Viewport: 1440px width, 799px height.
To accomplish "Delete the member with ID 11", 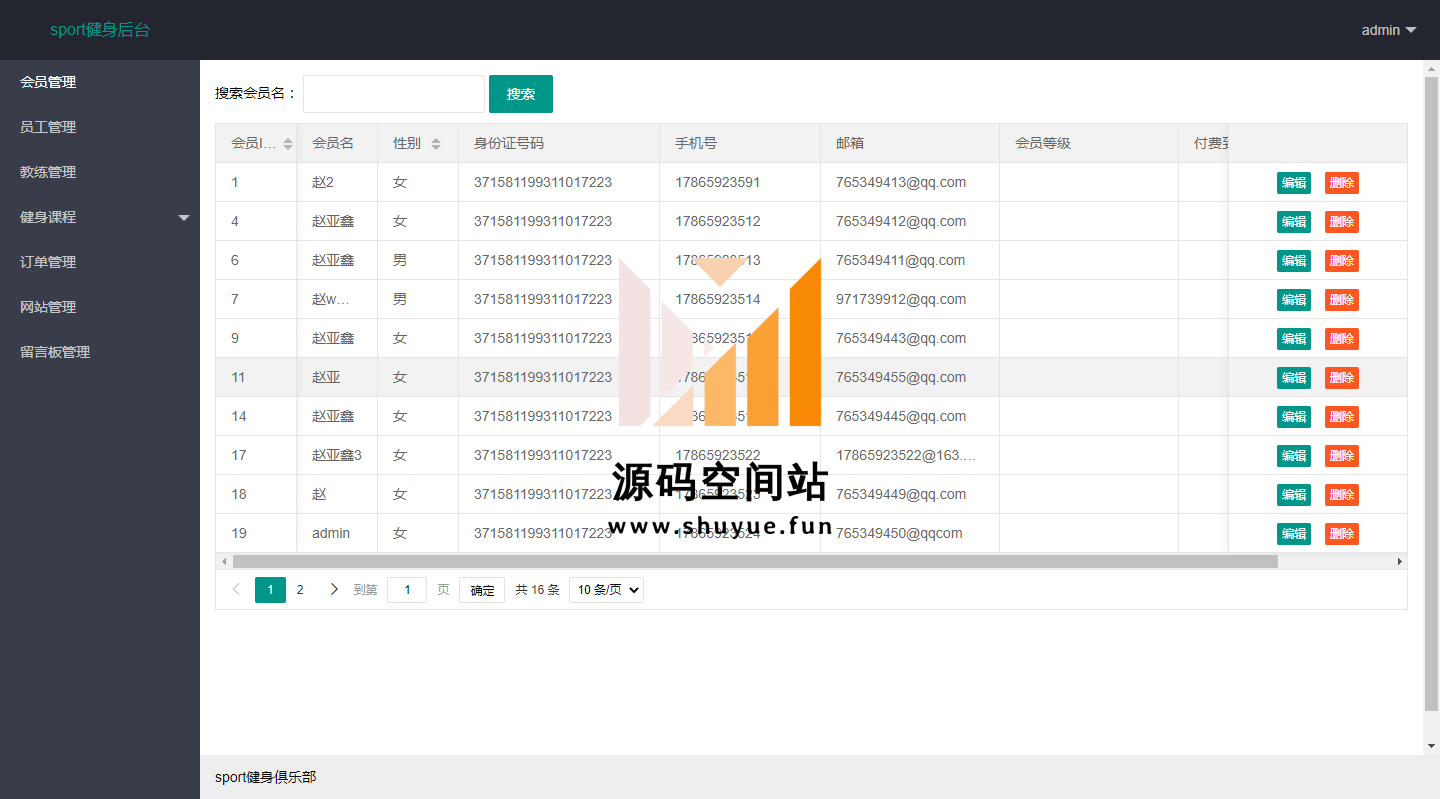I will click(x=1342, y=378).
